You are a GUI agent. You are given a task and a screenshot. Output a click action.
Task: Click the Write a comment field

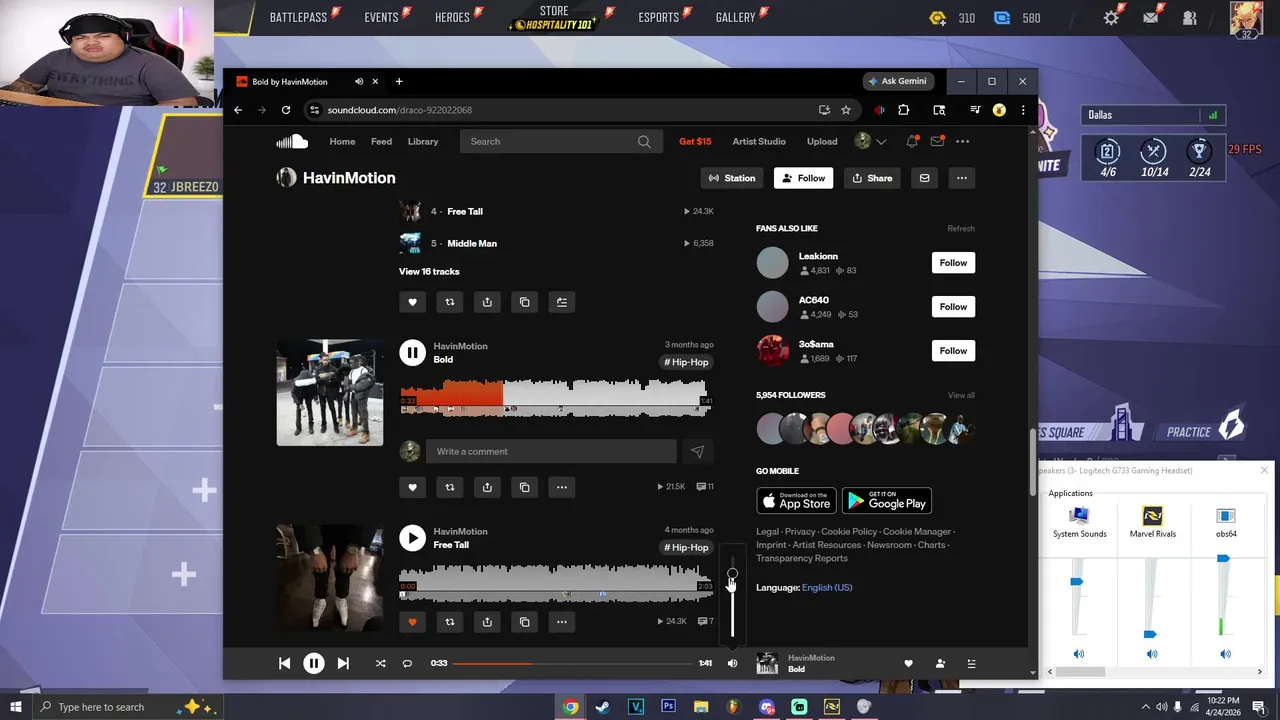(551, 451)
